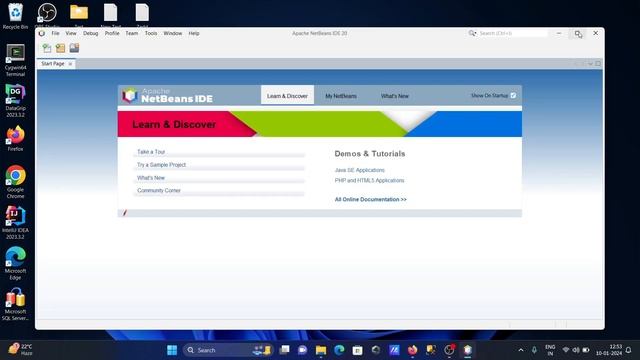Open the Google Chrome desktop shortcut

point(16,182)
